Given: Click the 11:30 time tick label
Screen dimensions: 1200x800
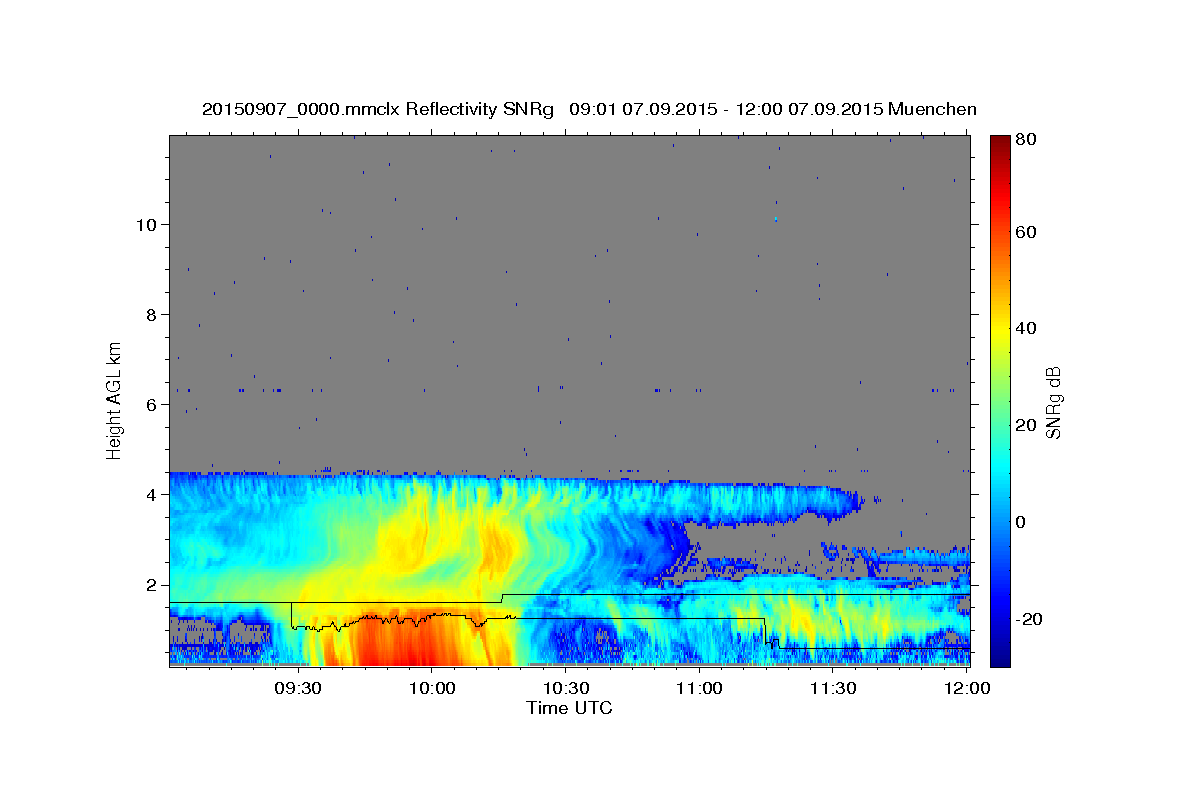Looking at the screenshot, I should pos(833,689).
